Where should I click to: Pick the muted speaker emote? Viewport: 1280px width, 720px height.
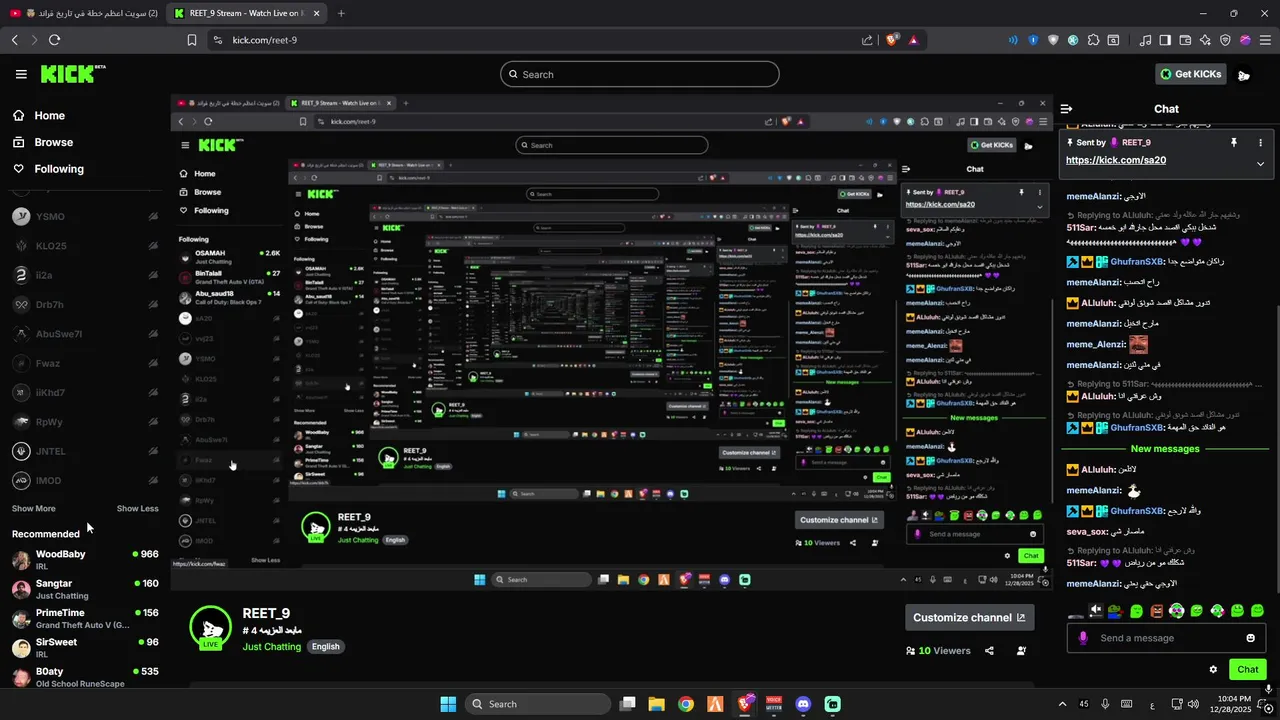coord(1096,610)
